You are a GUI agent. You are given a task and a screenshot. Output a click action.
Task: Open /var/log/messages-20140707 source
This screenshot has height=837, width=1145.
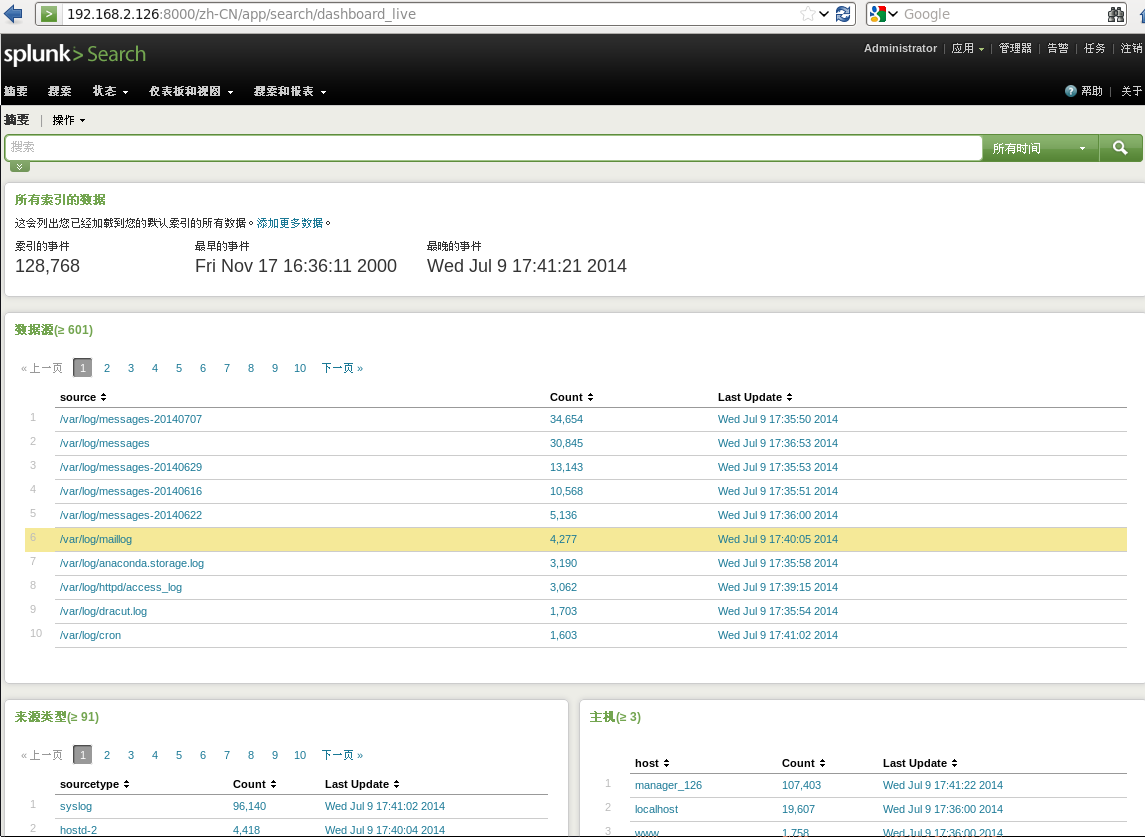coord(131,419)
